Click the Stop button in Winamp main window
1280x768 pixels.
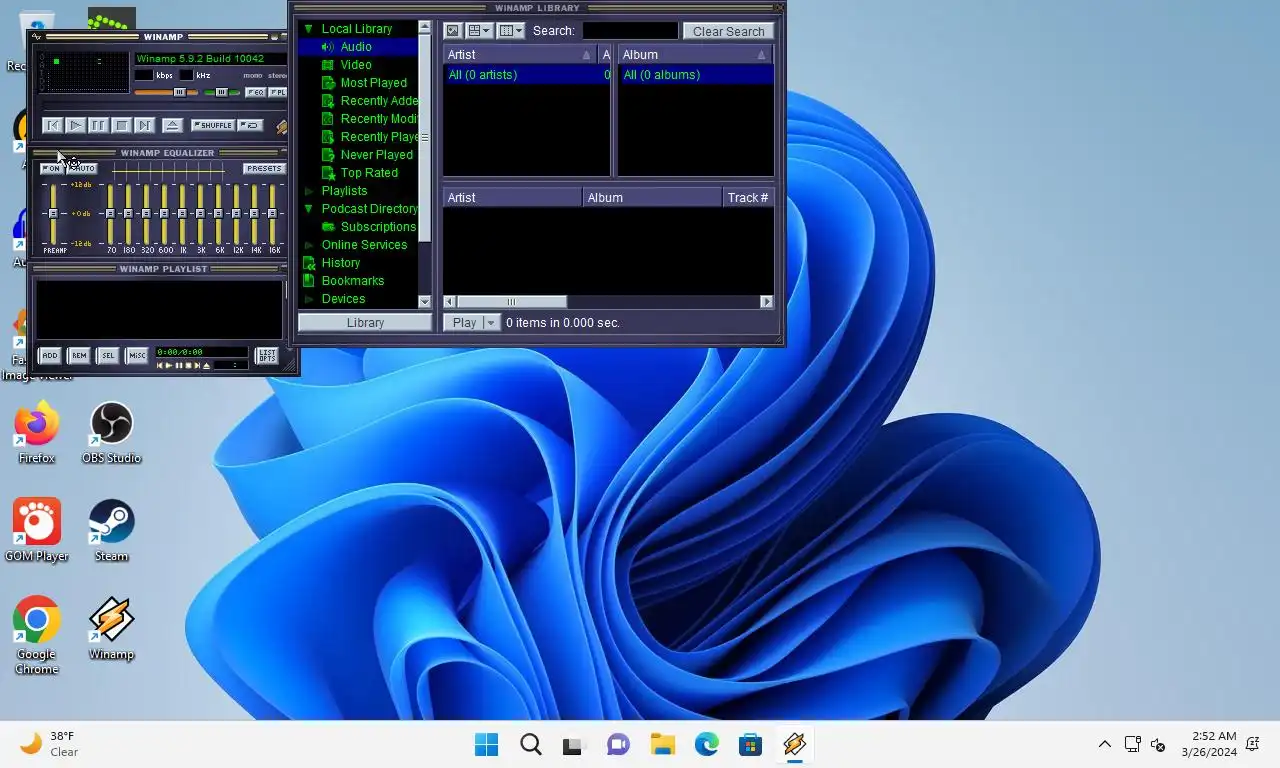(x=121, y=125)
